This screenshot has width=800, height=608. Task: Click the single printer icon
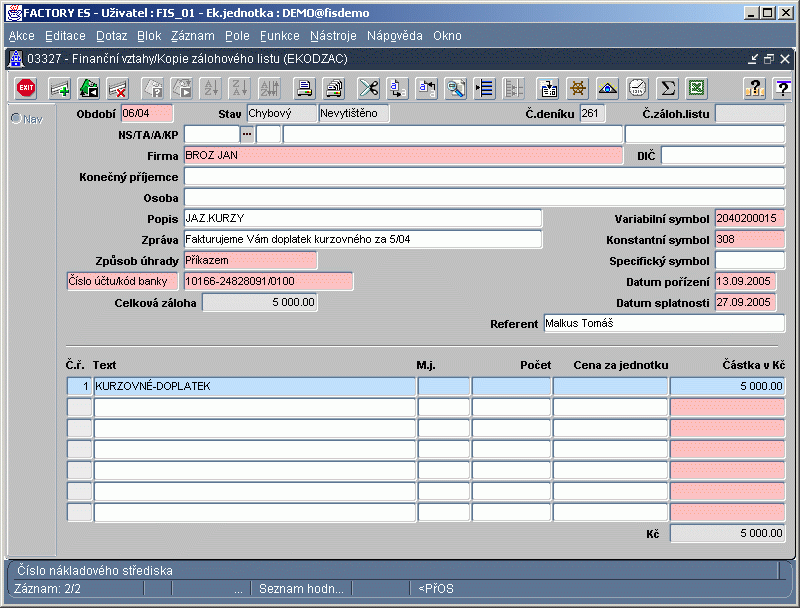[305, 88]
